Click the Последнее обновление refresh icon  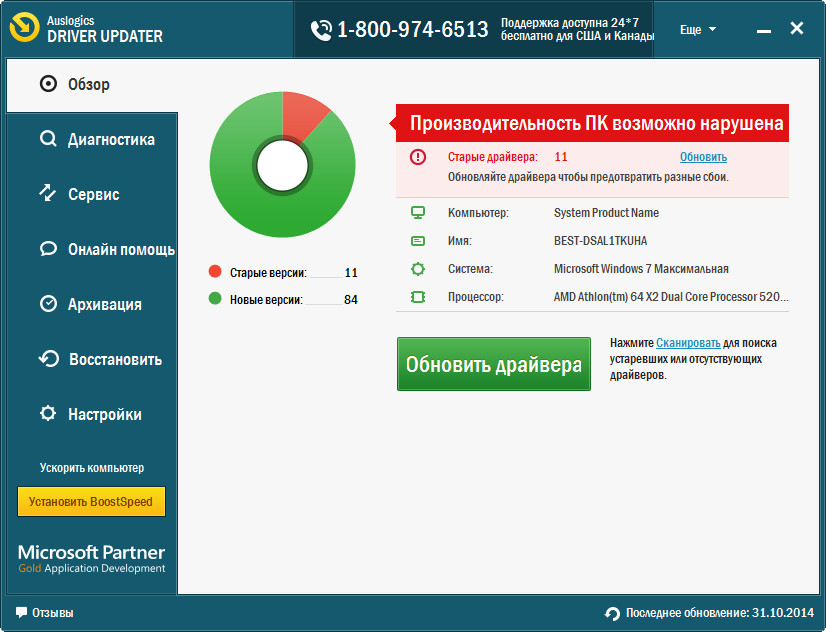pyautogui.click(x=612, y=614)
